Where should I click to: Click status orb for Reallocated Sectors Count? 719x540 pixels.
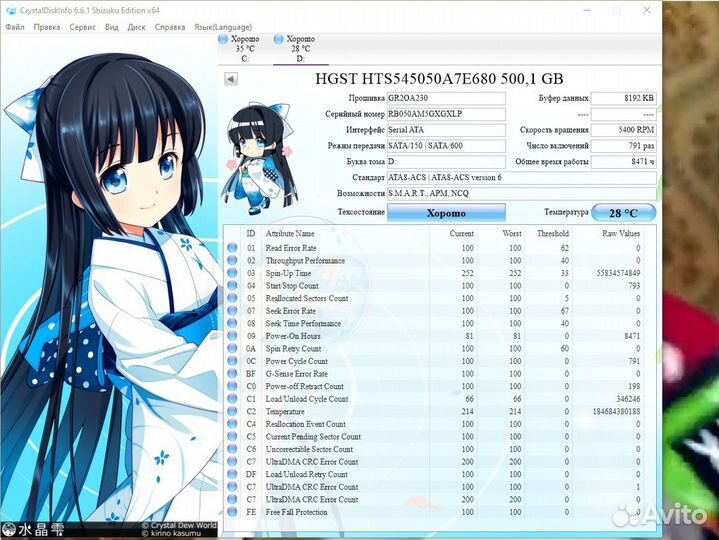(232, 298)
